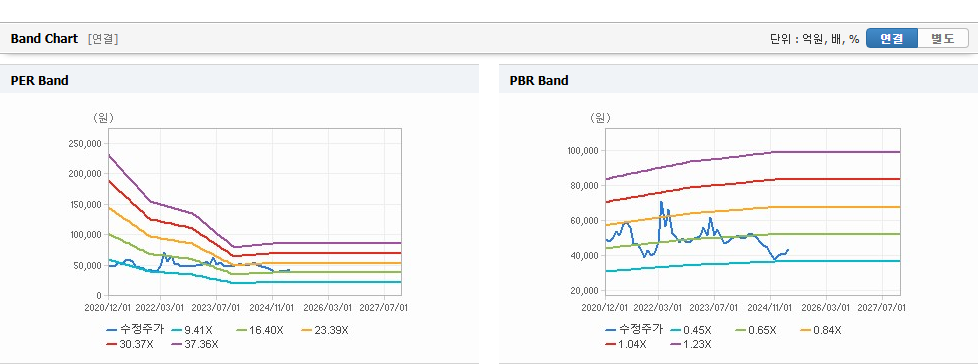Click the 0.65X green legend entry
Viewport: 978px width, 364px height.
[x=756, y=330]
